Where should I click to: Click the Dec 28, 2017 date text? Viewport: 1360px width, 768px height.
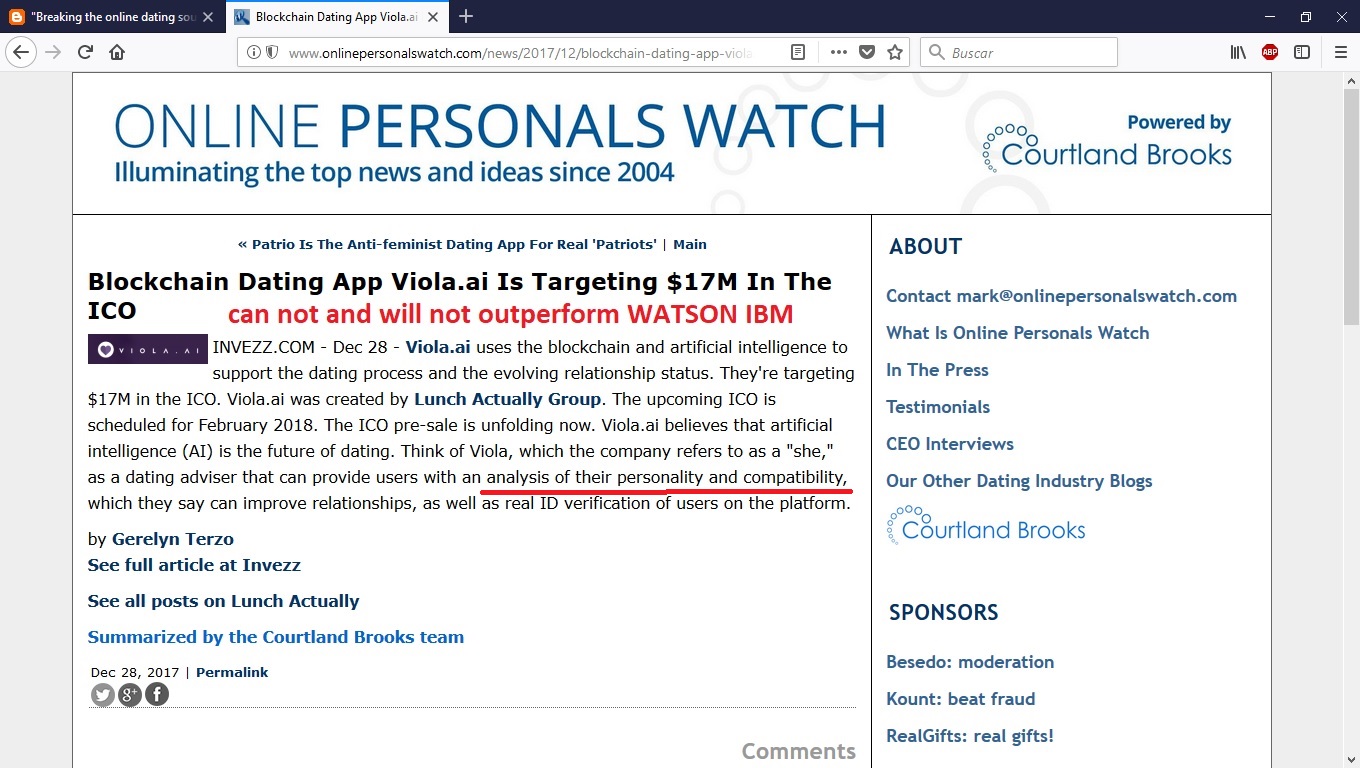(135, 672)
